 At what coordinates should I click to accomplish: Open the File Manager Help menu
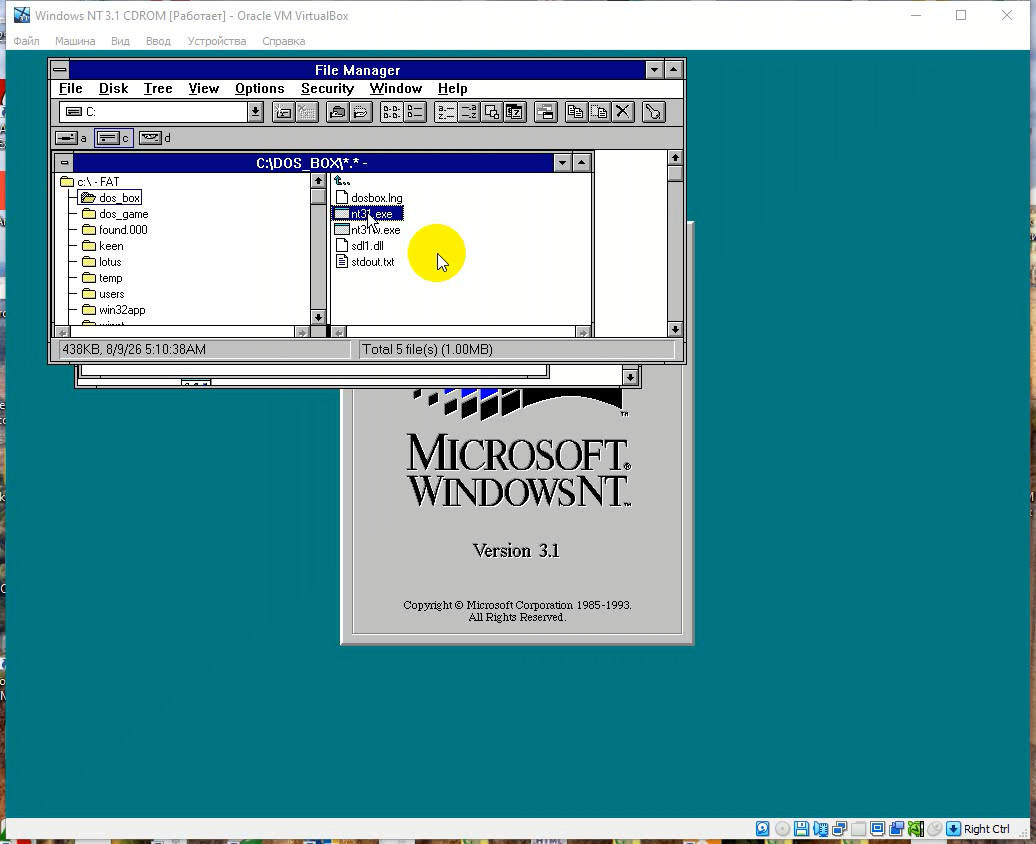click(x=453, y=89)
